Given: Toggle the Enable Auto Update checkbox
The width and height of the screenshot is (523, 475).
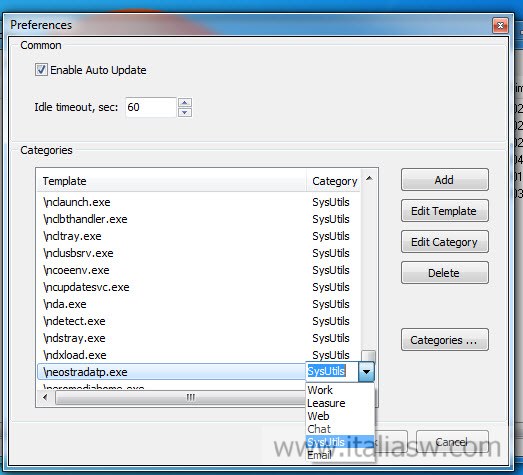Looking at the screenshot, I should [x=41, y=70].
